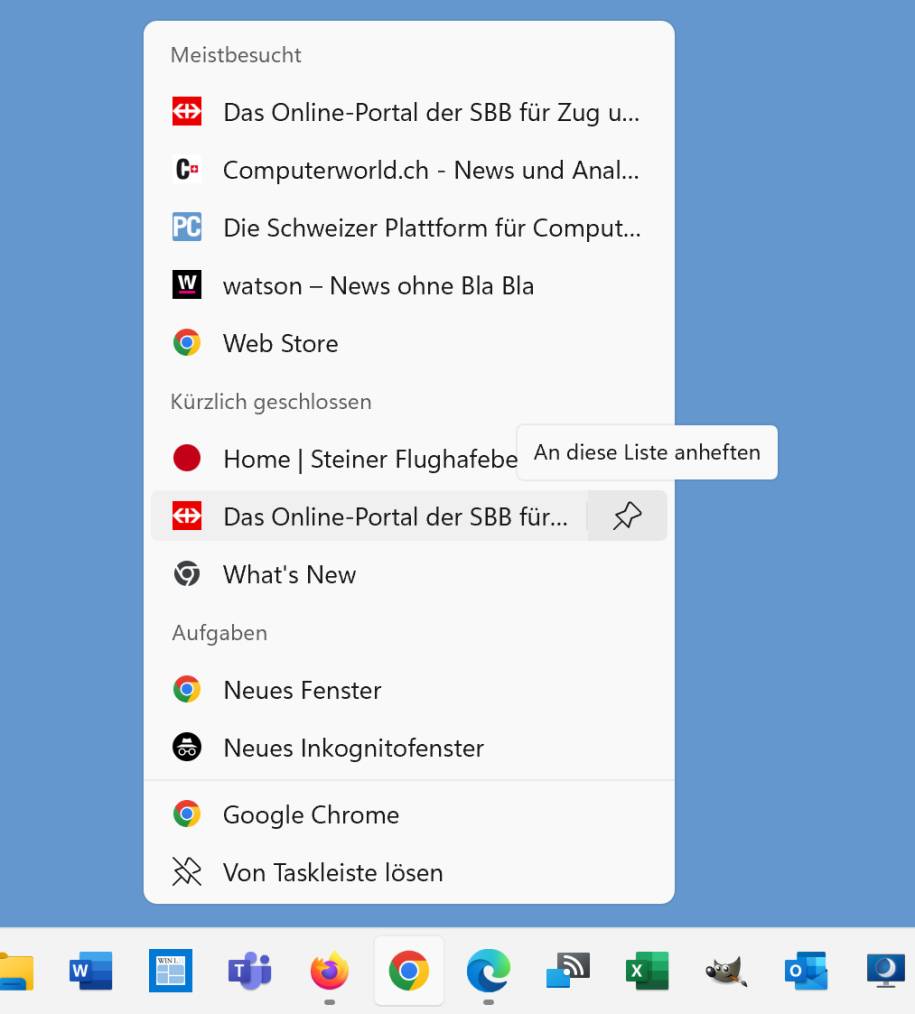This screenshot has width=915, height=1014.
Task: Click the pin icon beside the SBB entry
Action: tap(627, 516)
